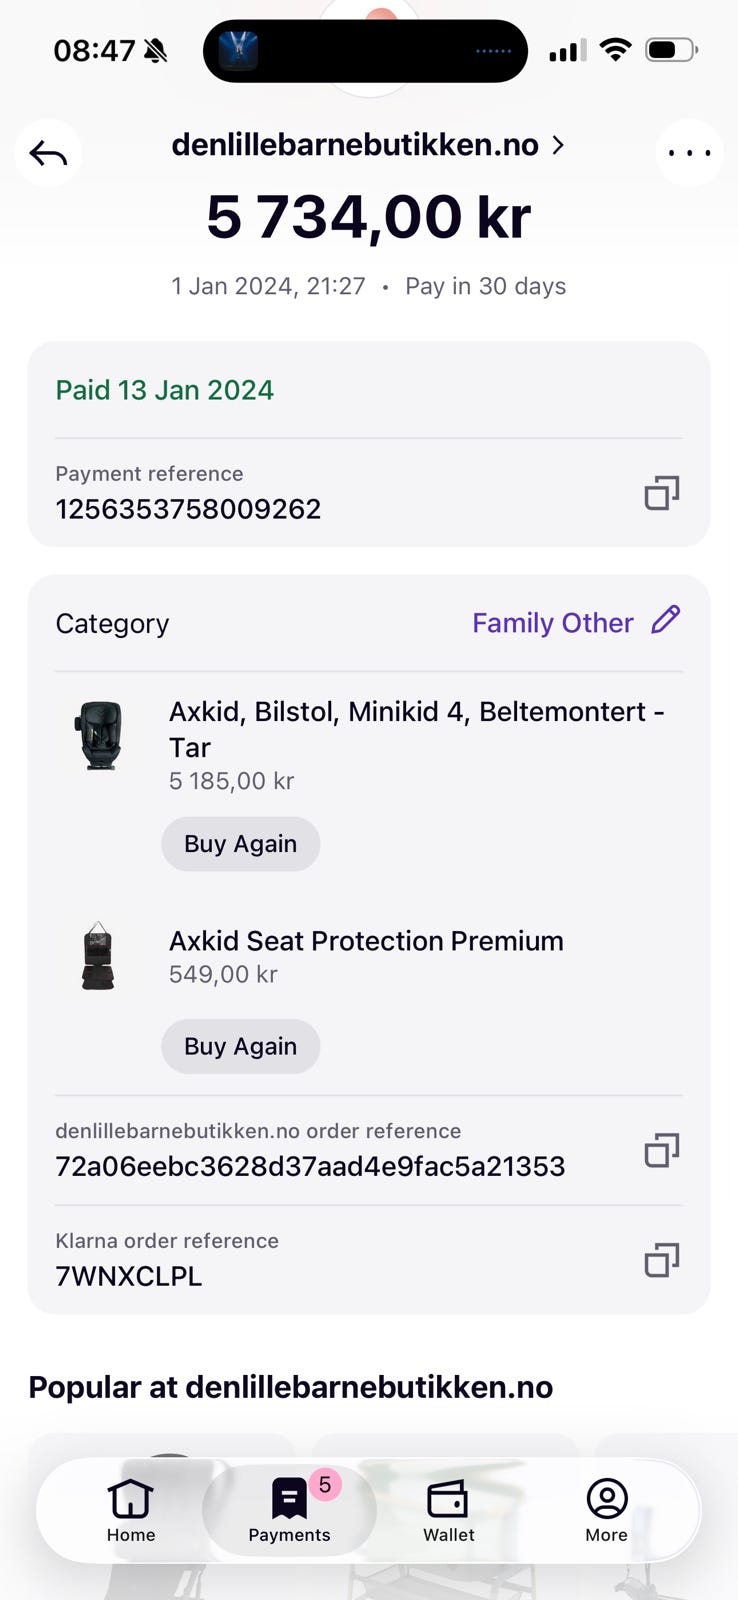The width and height of the screenshot is (738, 1600).
Task: Buy Again the Axkid Minikid 4 seat
Action: click(240, 844)
